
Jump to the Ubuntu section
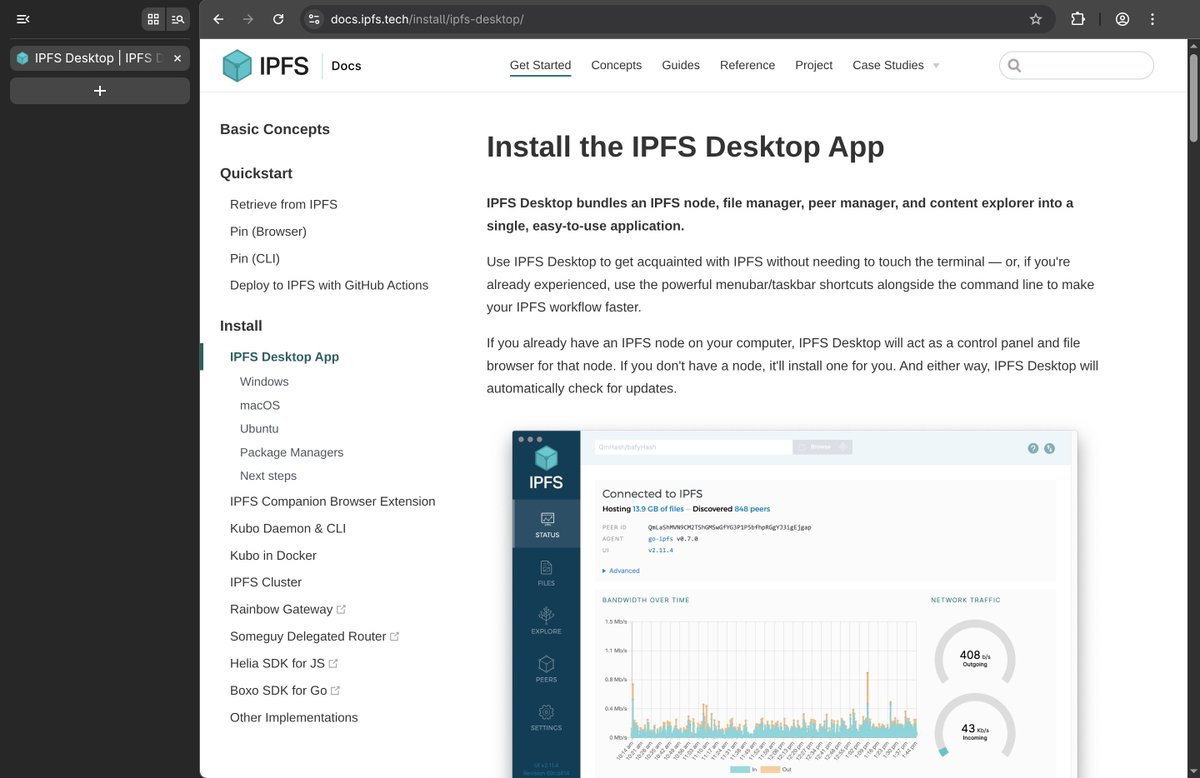(259, 429)
